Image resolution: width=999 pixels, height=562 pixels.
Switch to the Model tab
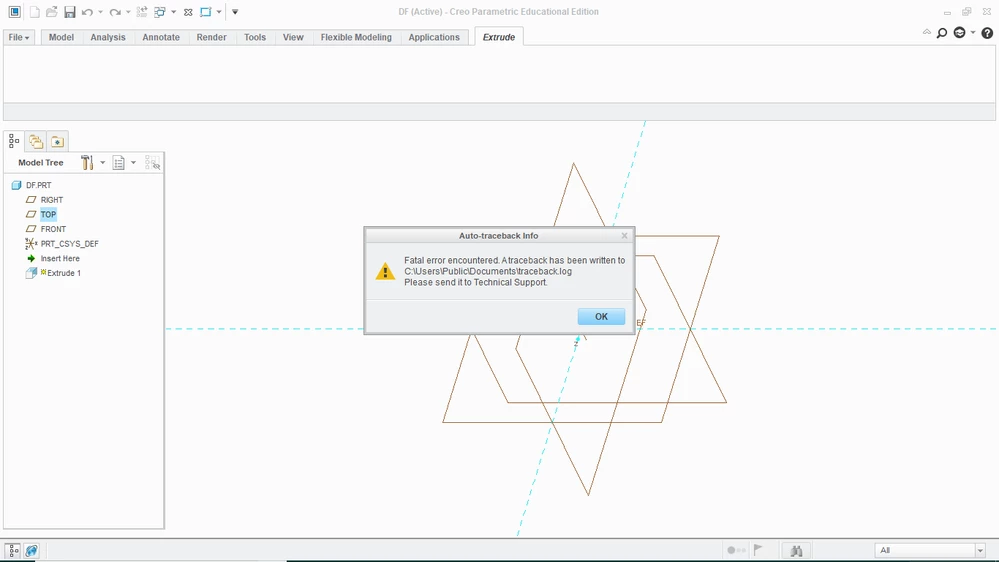(x=61, y=37)
